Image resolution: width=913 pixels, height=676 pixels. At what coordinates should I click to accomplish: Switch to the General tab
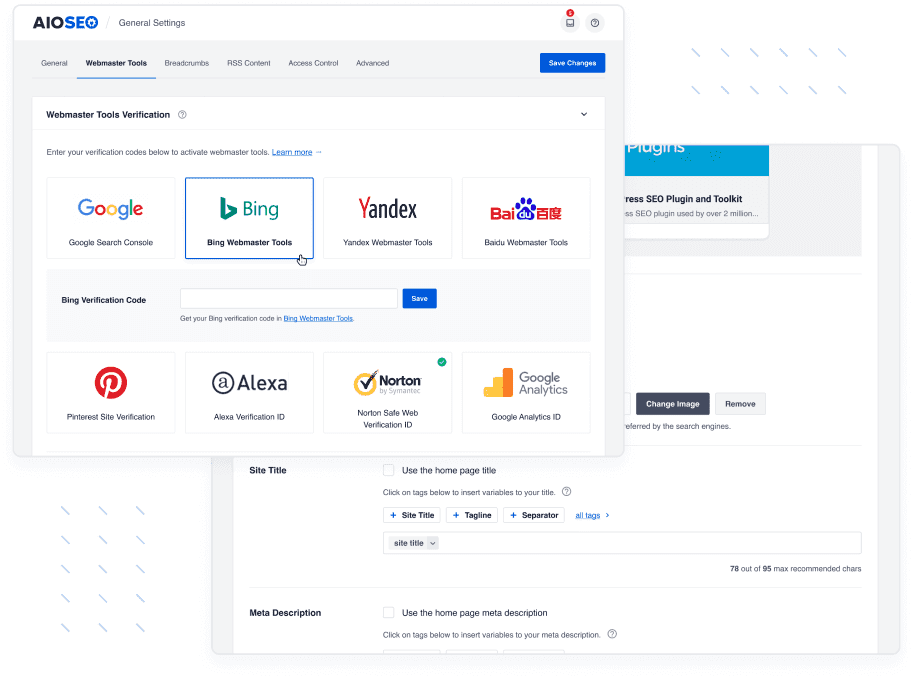54,63
